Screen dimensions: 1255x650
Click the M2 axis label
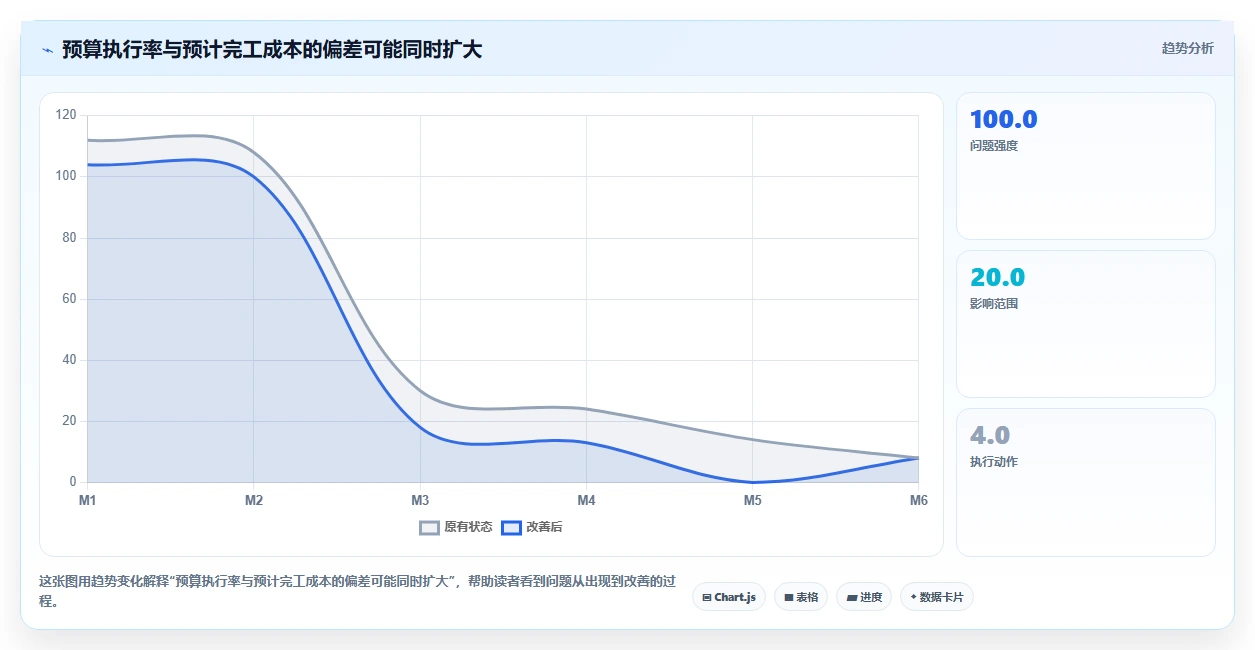(x=254, y=500)
